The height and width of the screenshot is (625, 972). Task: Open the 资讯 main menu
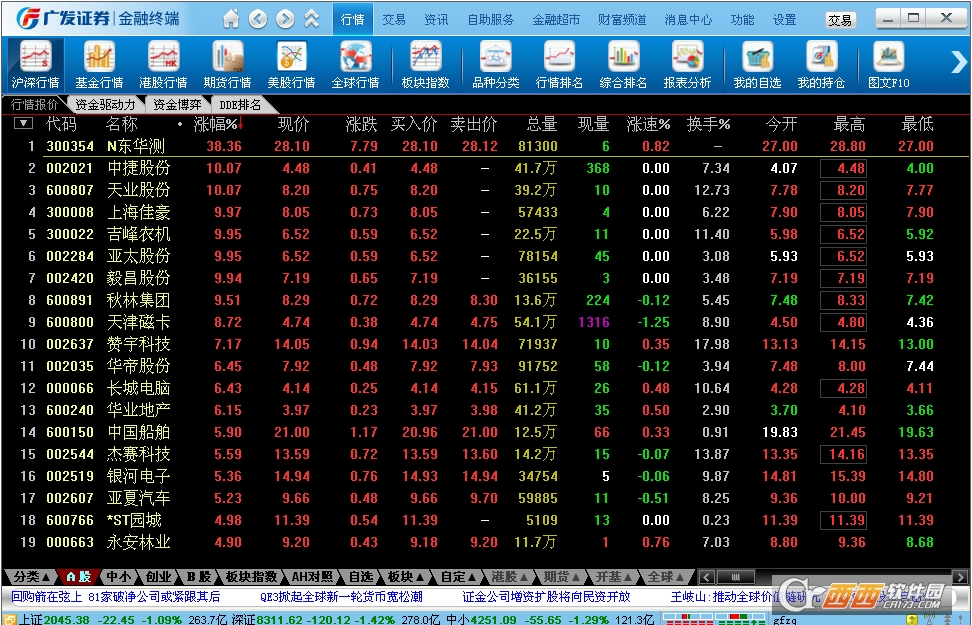[436, 19]
